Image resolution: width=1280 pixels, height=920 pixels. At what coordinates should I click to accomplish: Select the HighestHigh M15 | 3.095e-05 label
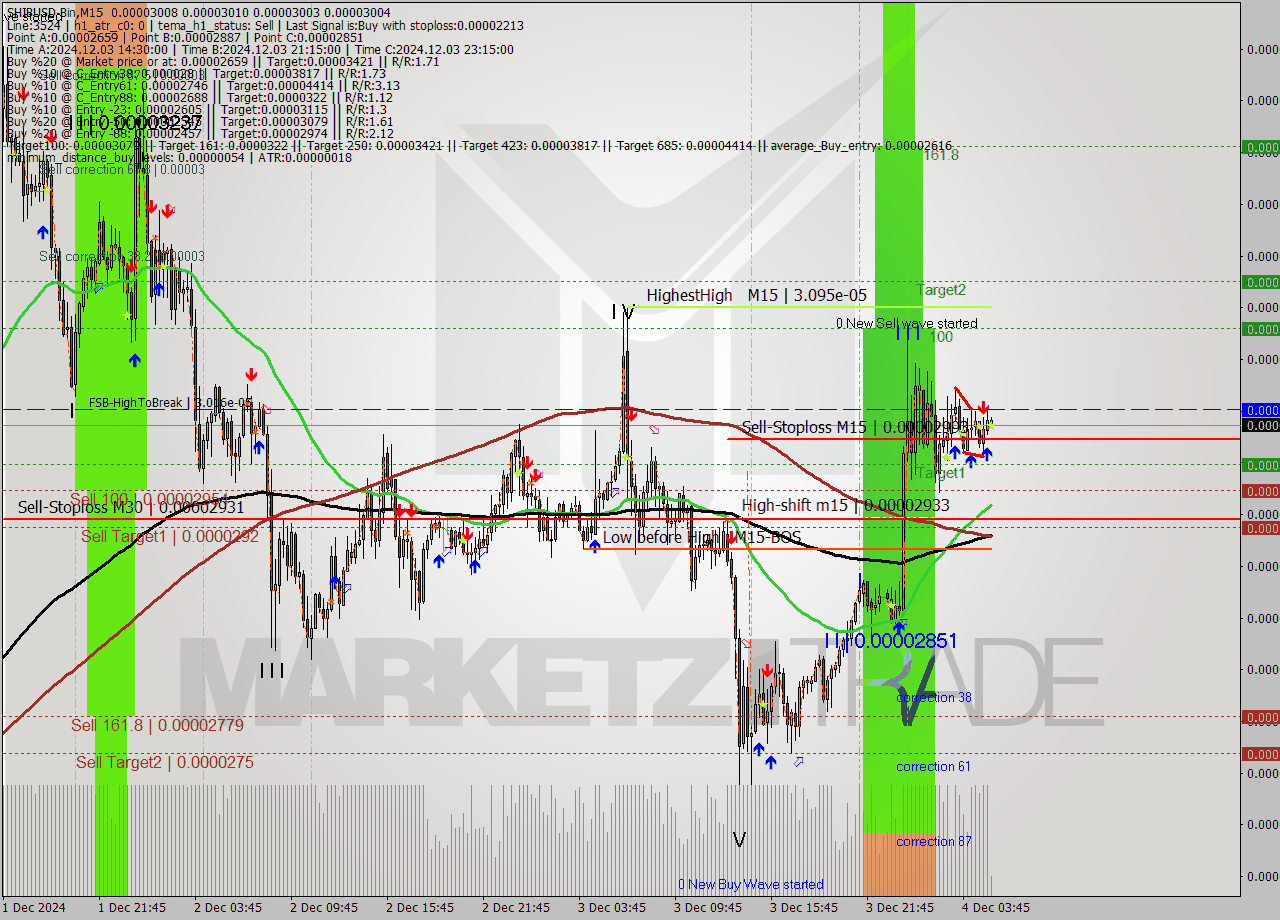pos(756,295)
